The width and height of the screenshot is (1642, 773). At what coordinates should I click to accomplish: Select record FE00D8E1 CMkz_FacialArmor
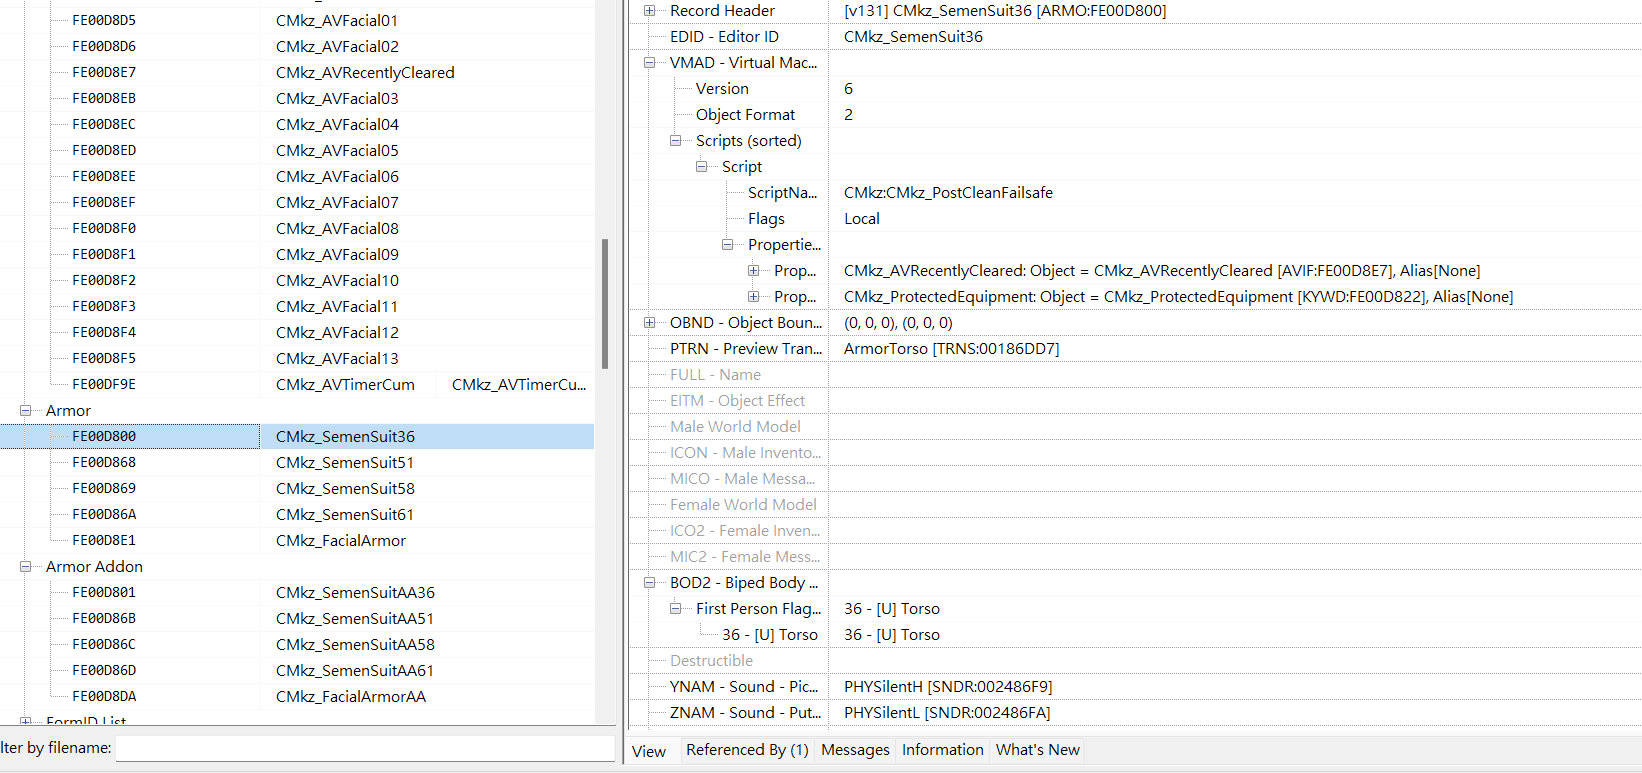coord(297,541)
